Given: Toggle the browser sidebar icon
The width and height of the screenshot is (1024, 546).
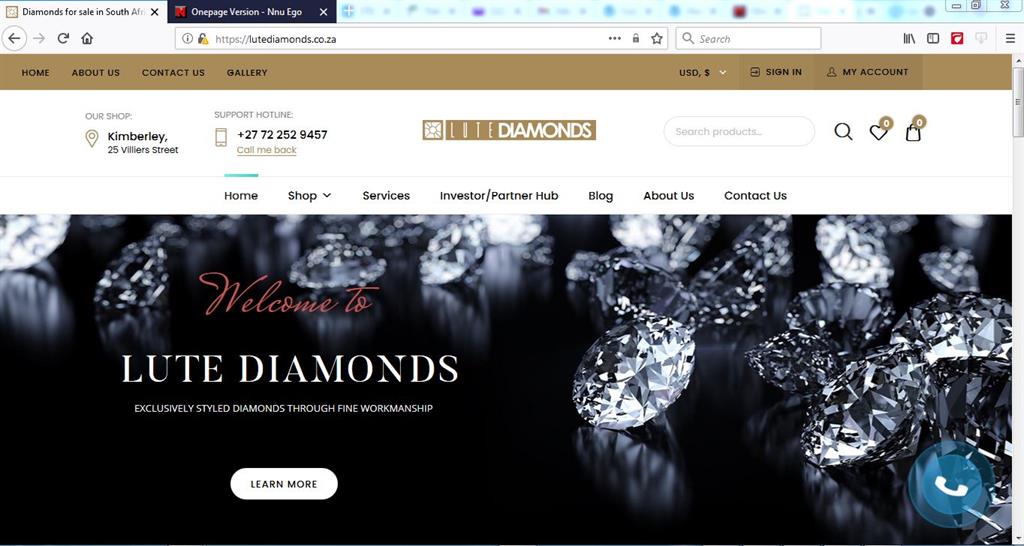Looking at the screenshot, I should pyautogui.click(x=933, y=39).
